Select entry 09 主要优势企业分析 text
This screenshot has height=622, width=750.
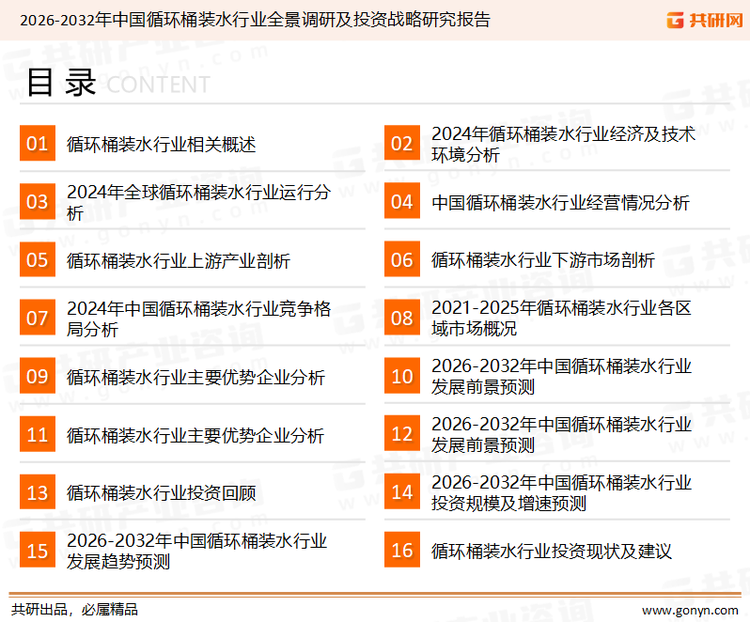point(196,378)
